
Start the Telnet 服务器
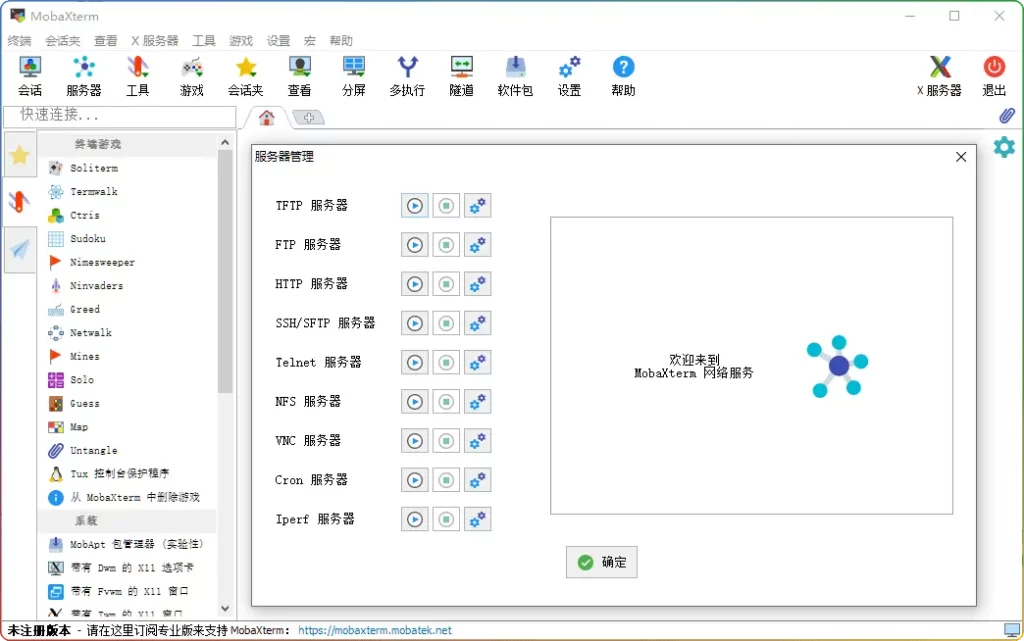415,363
